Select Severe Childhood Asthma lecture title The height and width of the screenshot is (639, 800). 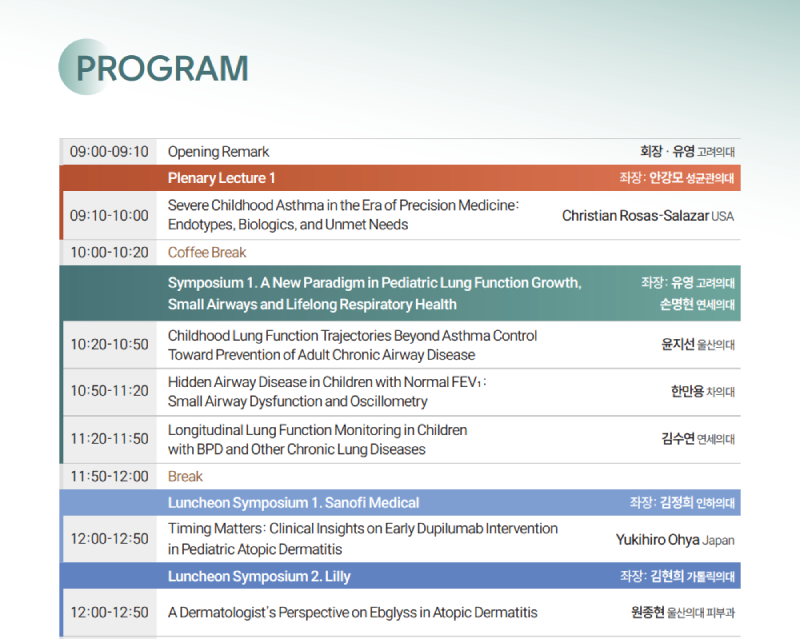(x=343, y=215)
